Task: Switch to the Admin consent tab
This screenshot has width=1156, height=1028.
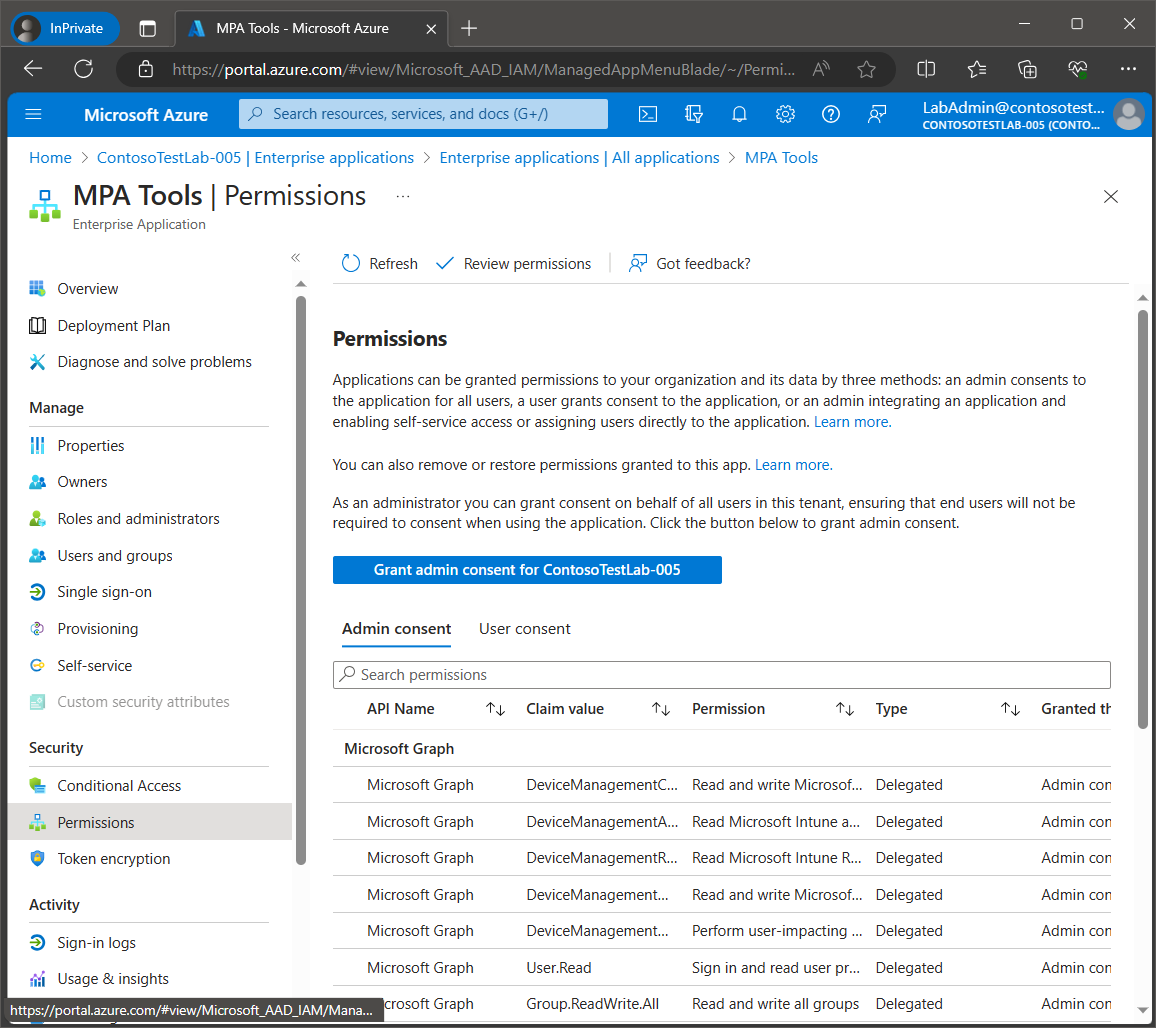Action: 396,629
